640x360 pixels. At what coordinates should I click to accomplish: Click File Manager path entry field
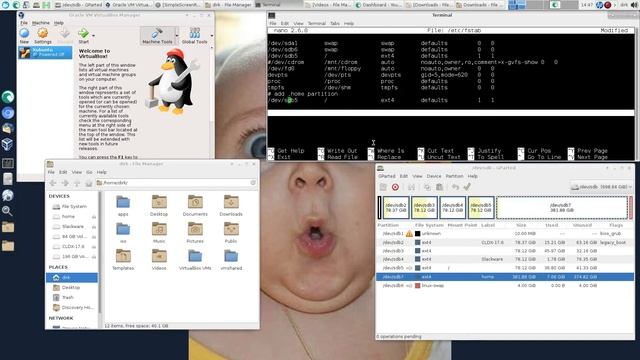click(x=176, y=183)
